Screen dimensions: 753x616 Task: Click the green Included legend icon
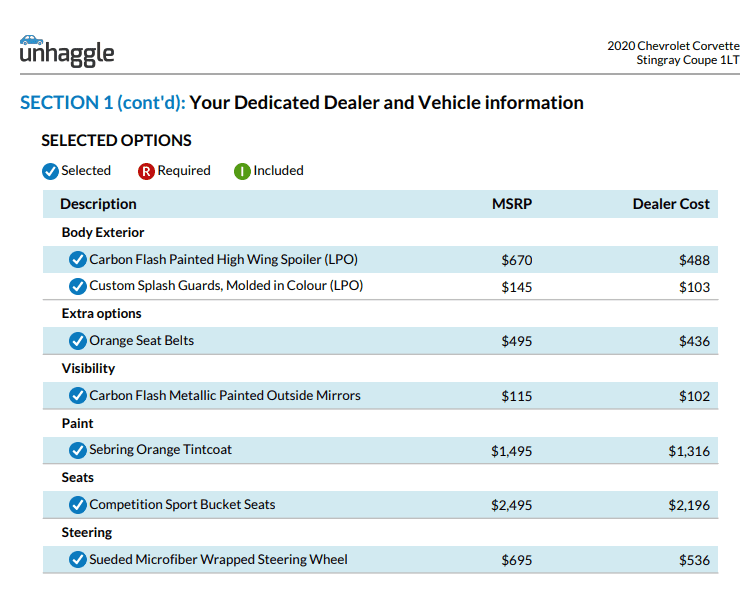click(242, 171)
